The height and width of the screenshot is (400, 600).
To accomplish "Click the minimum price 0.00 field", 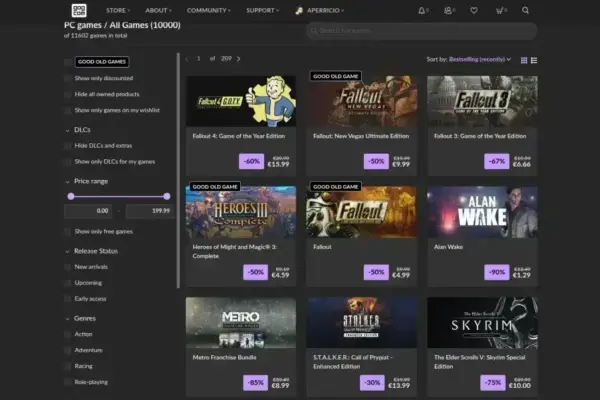I will point(88,211).
